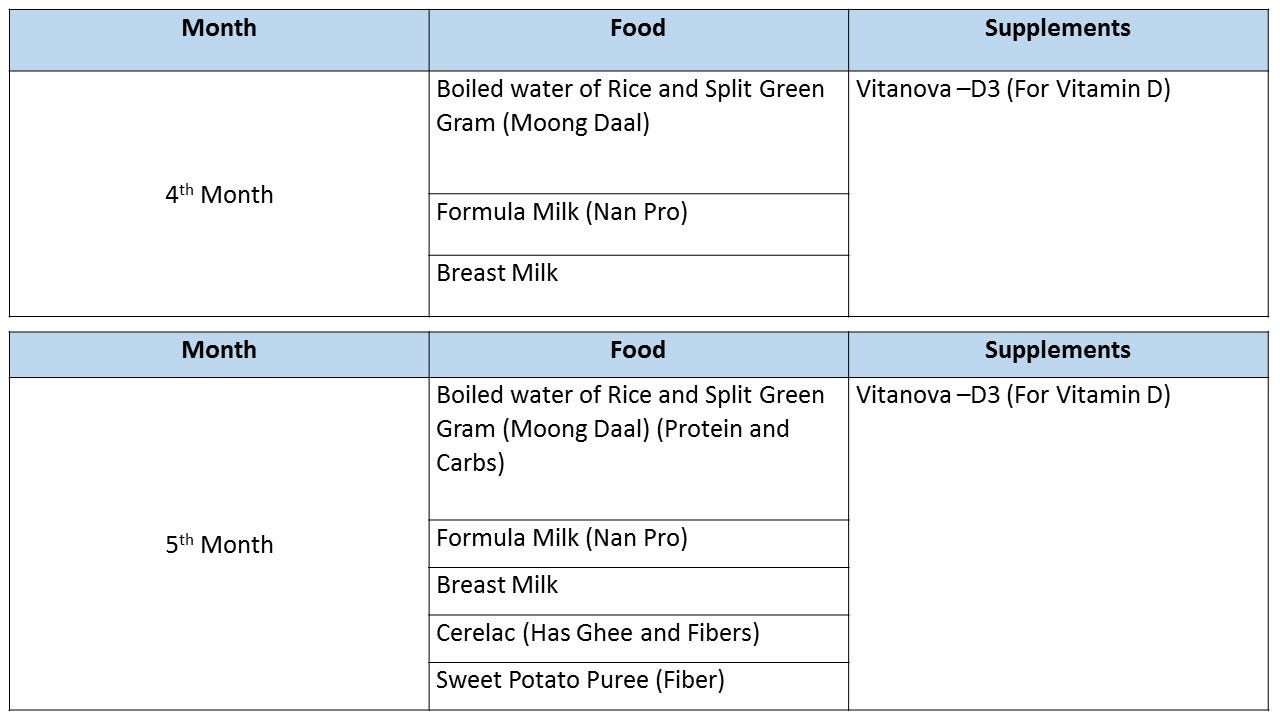This screenshot has height=720, width=1280.
Task: Click the first table's Month header
Action: [219, 40]
